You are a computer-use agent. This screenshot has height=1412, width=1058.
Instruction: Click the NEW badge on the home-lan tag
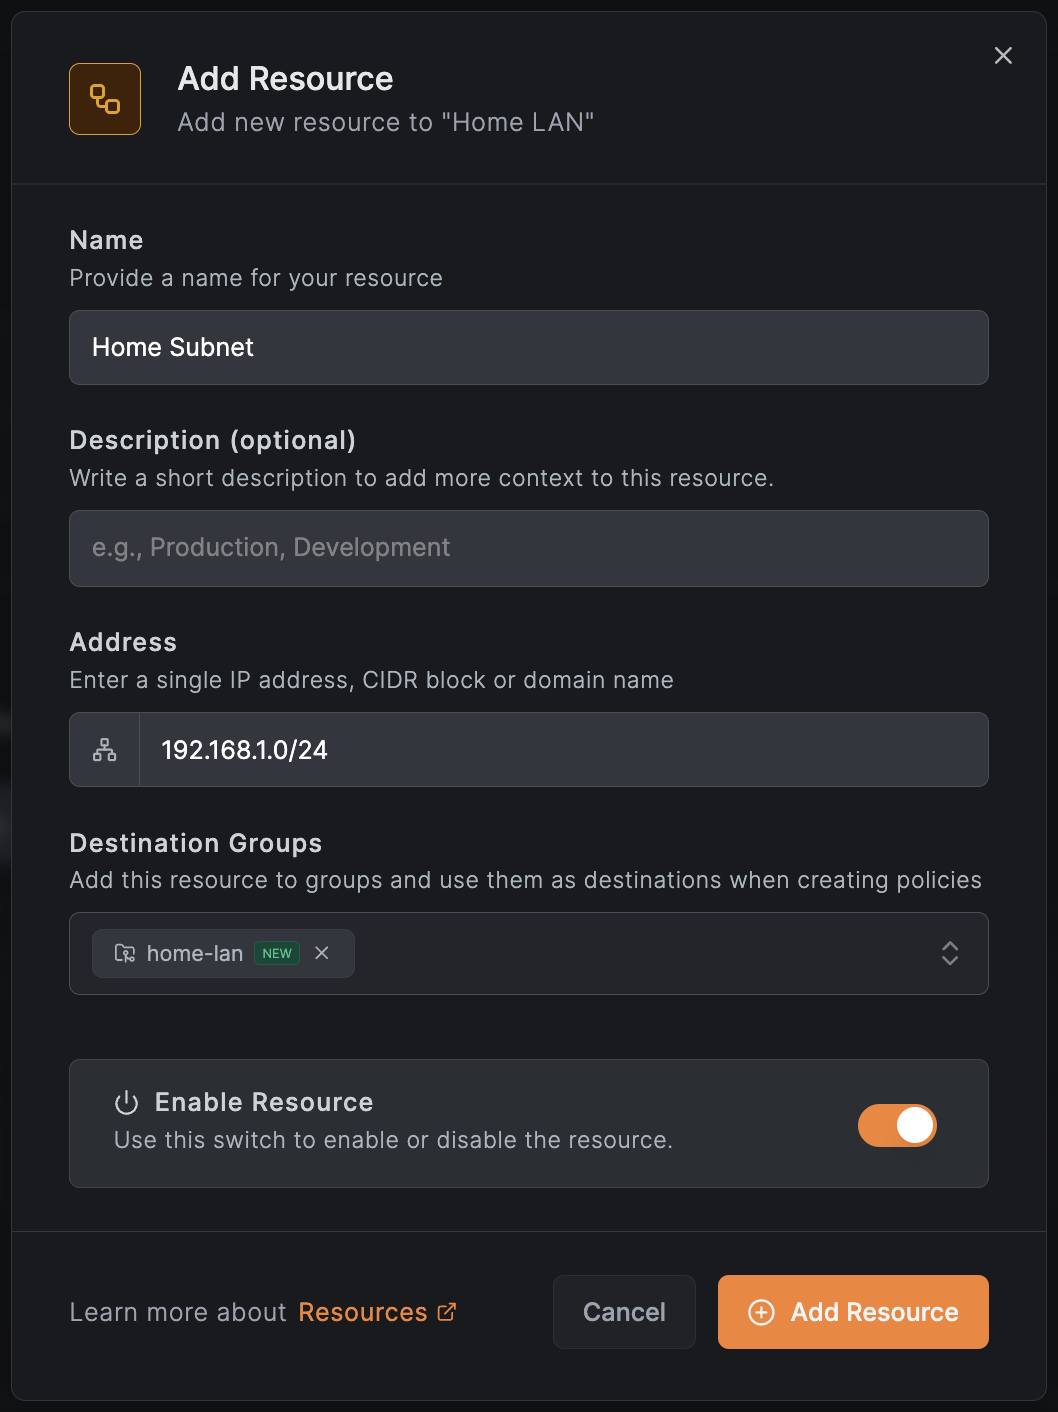pyautogui.click(x=277, y=953)
